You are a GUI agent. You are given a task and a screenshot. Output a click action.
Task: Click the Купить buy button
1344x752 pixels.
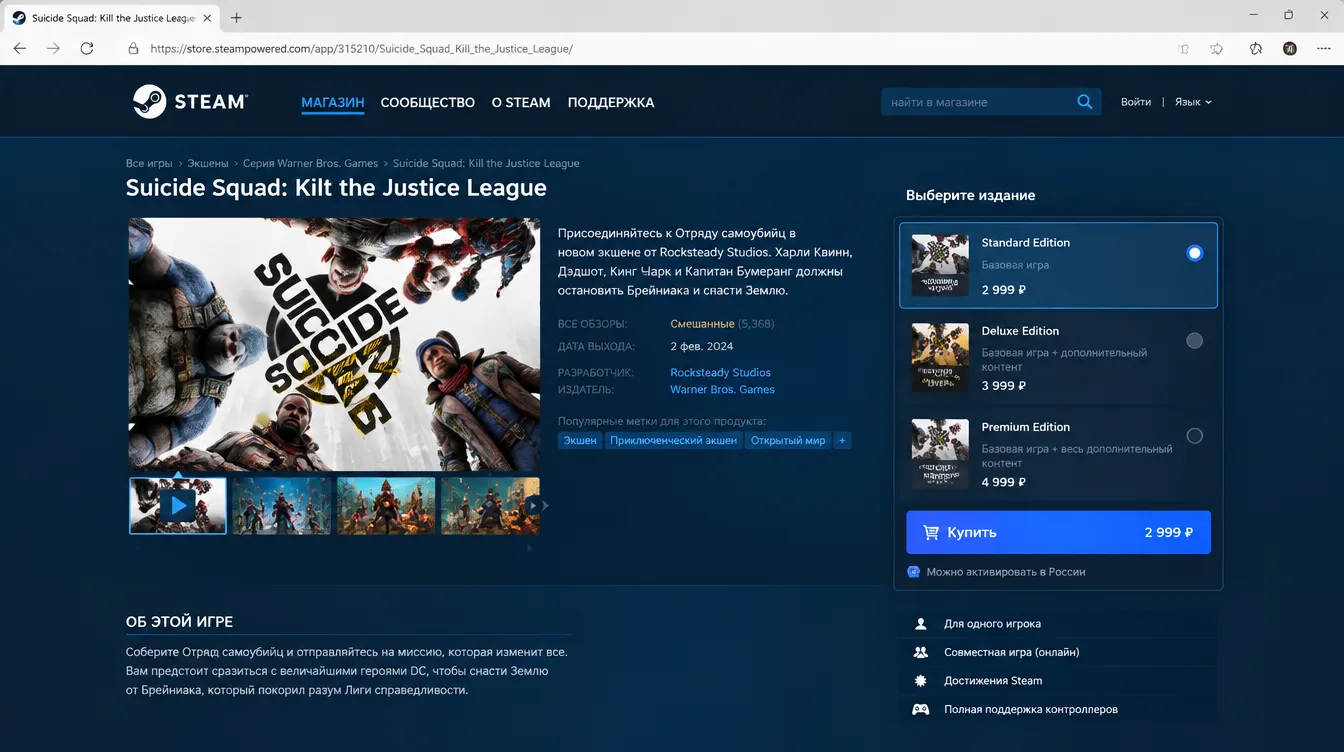[x=1058, y=532]
